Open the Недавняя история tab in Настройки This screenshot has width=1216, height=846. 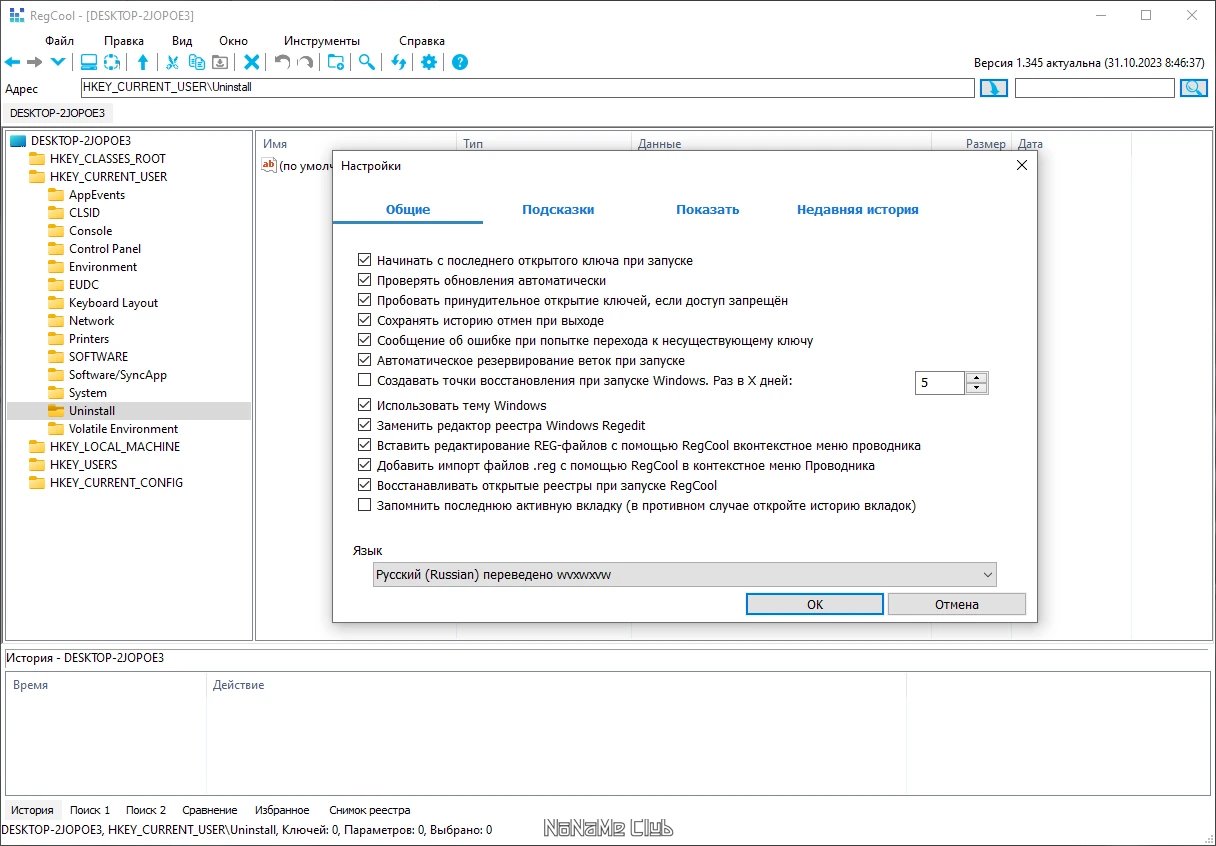(x=857, y=210)
